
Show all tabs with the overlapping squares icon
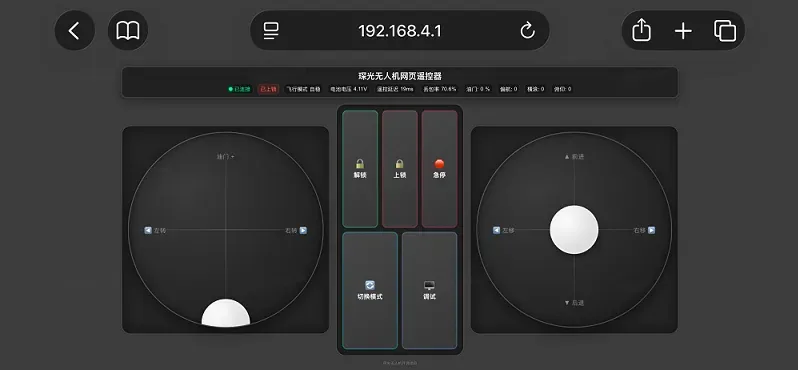click(x=725, y=31)
